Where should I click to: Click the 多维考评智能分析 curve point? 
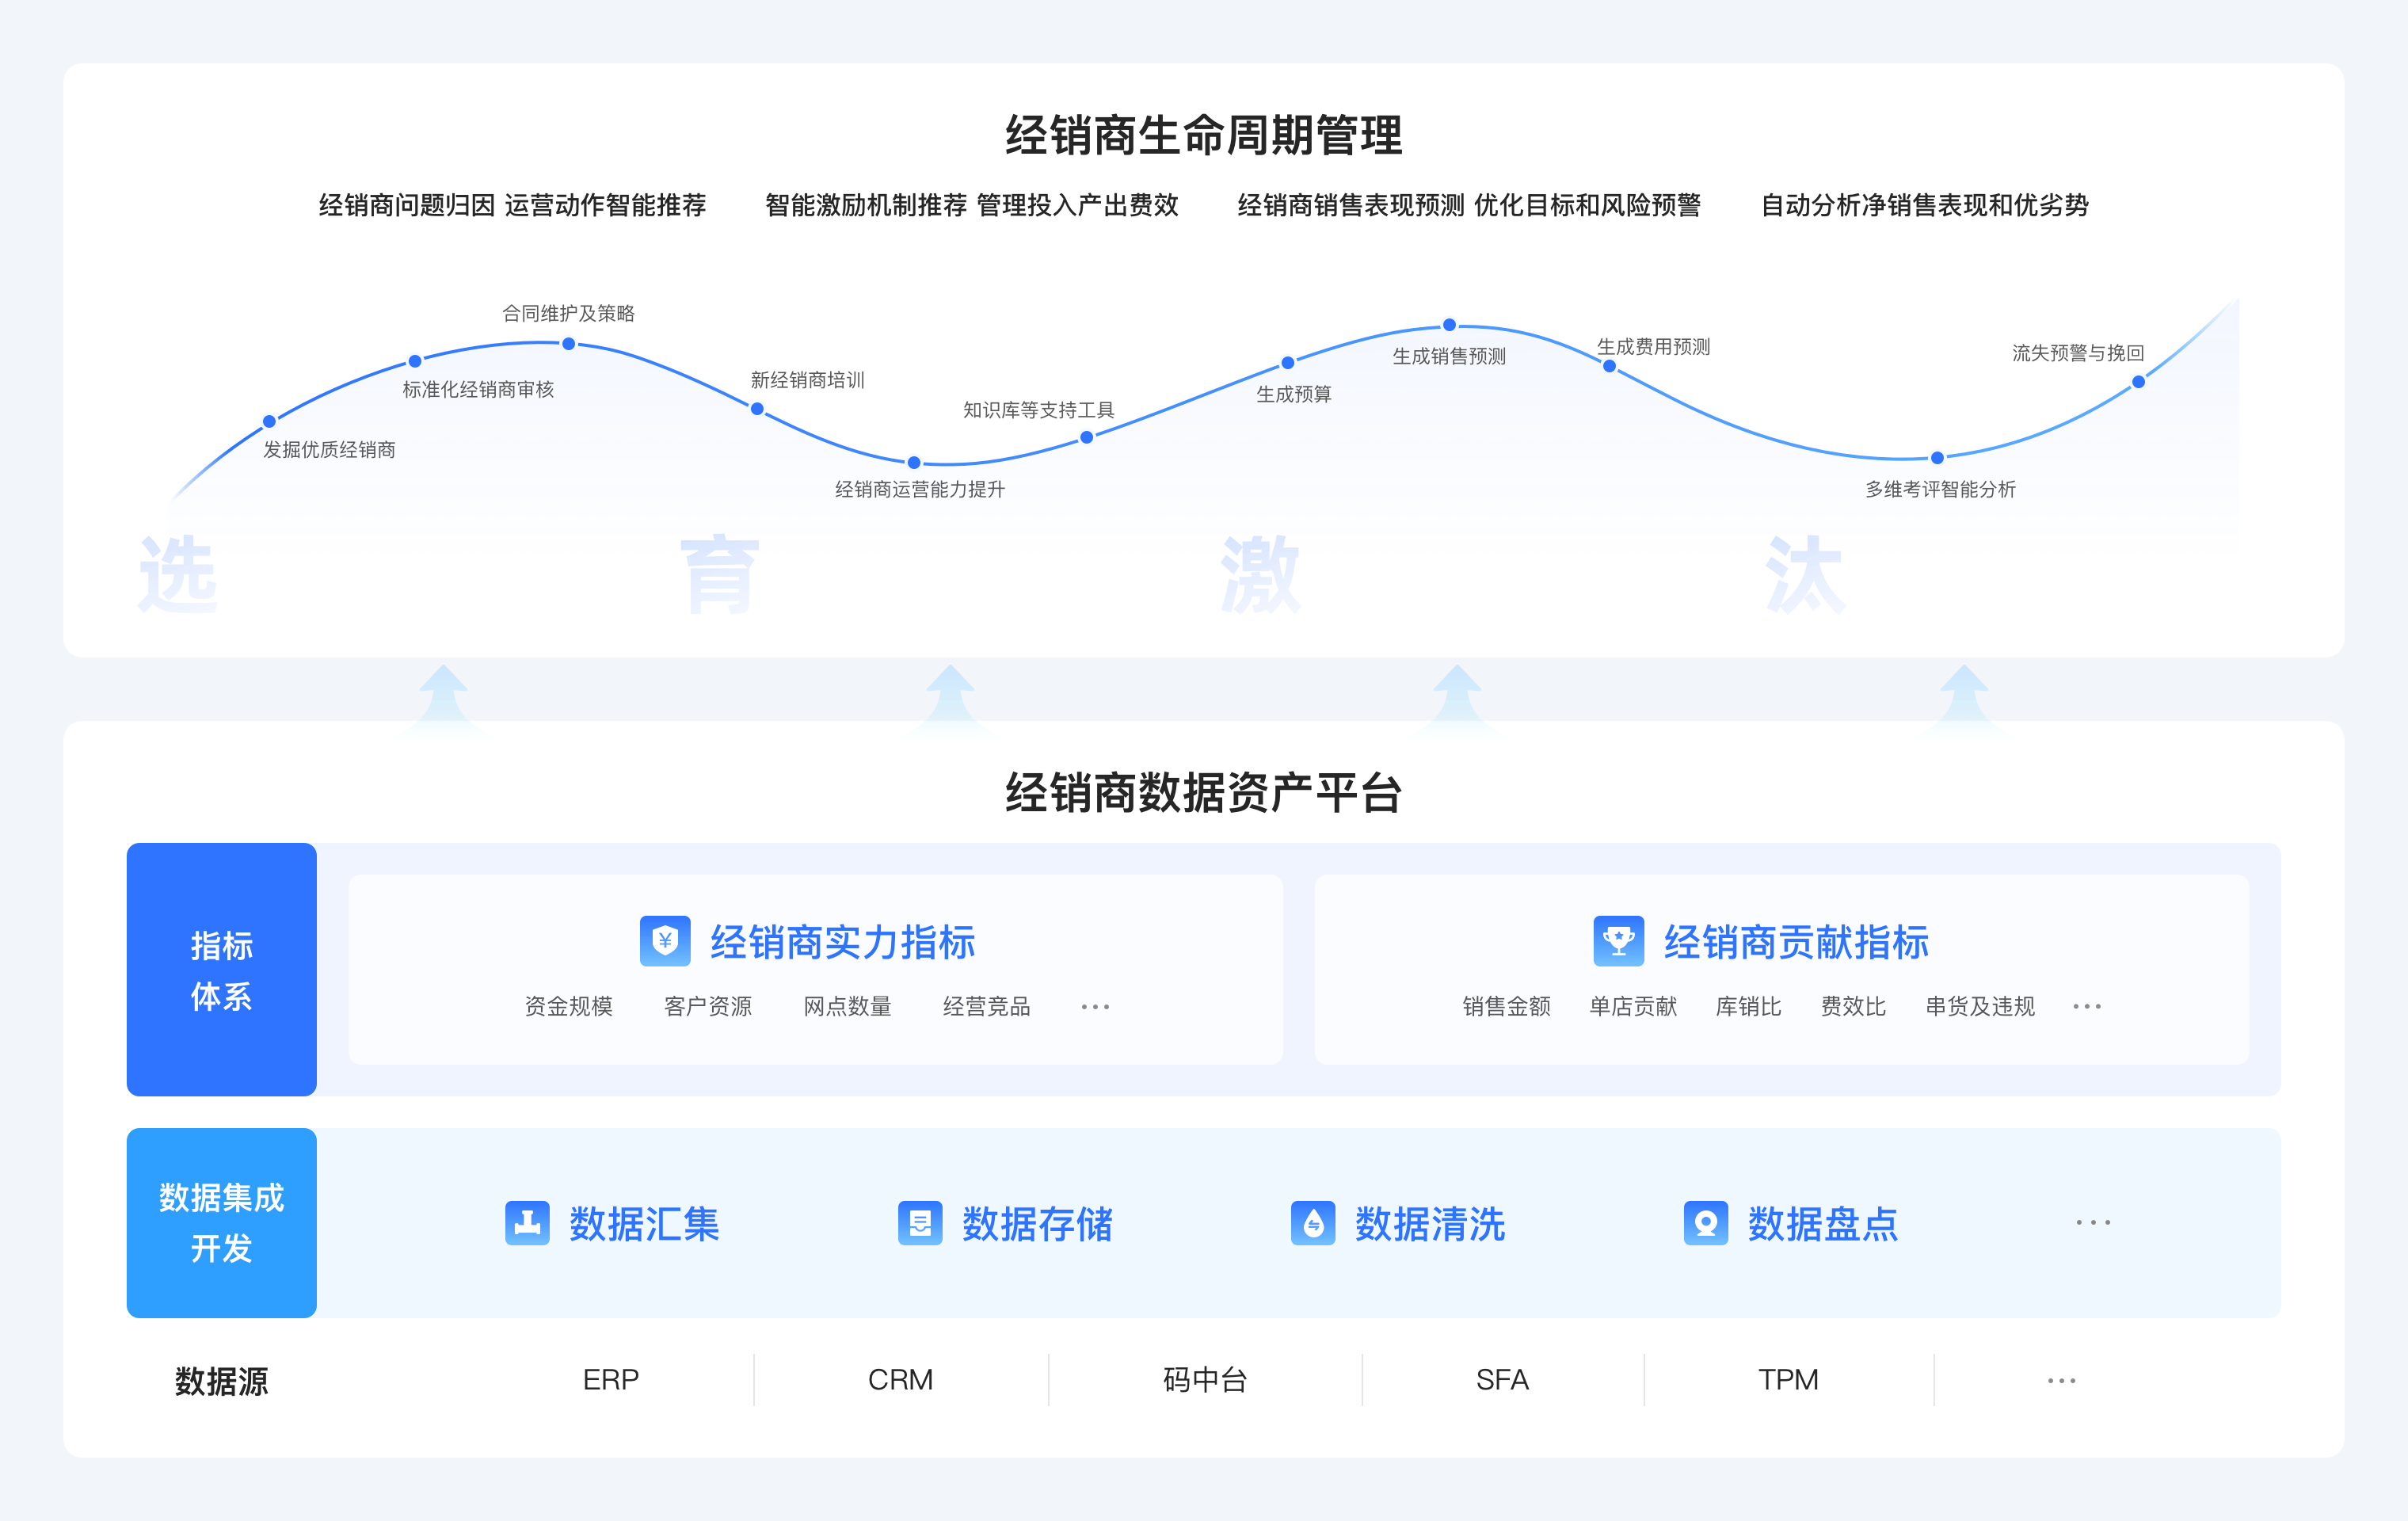[1937, 458]
